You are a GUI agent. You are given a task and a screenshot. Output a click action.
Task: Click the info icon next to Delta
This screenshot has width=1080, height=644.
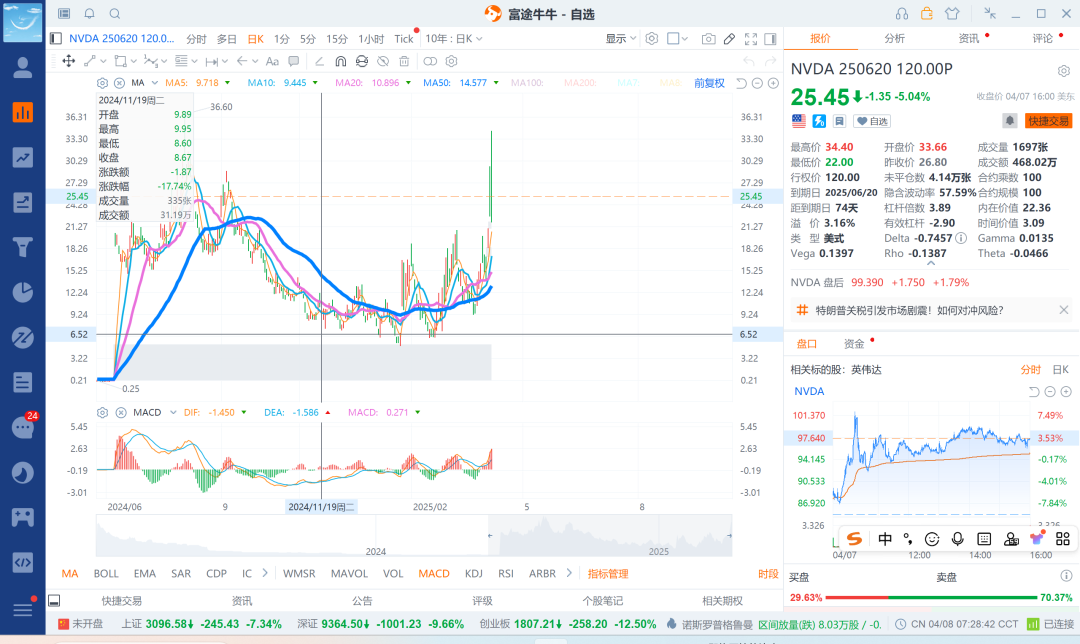961,238
